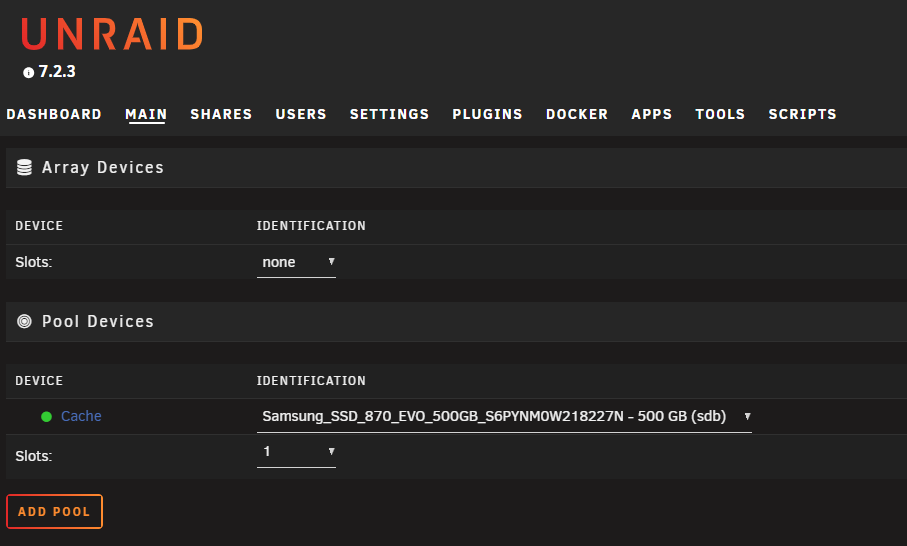
Task: Click the Array Devices section heading
Action: pyautogui.click(x=103, y=167)
